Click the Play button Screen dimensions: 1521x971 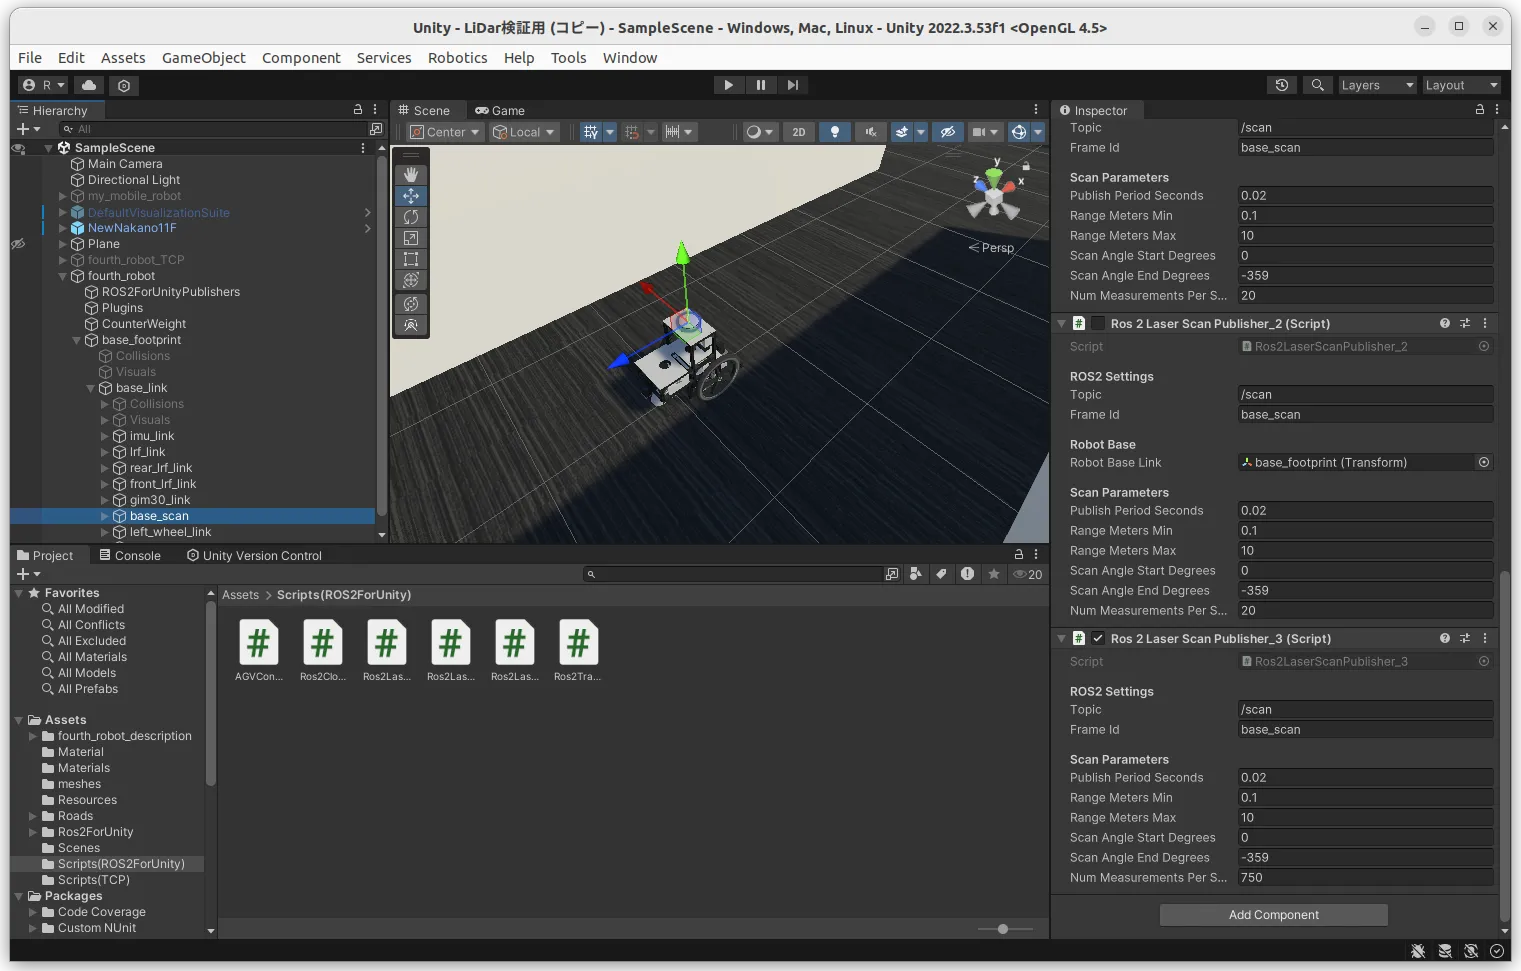pos(728,85)
